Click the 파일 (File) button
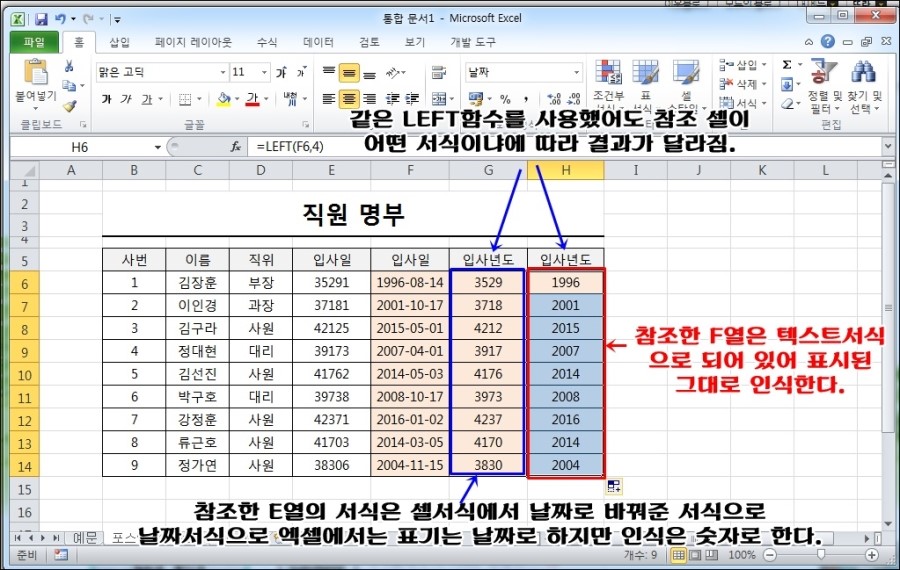Image resolution: width=900 pixels, height=570 pixels. click(x=34, y=42)
